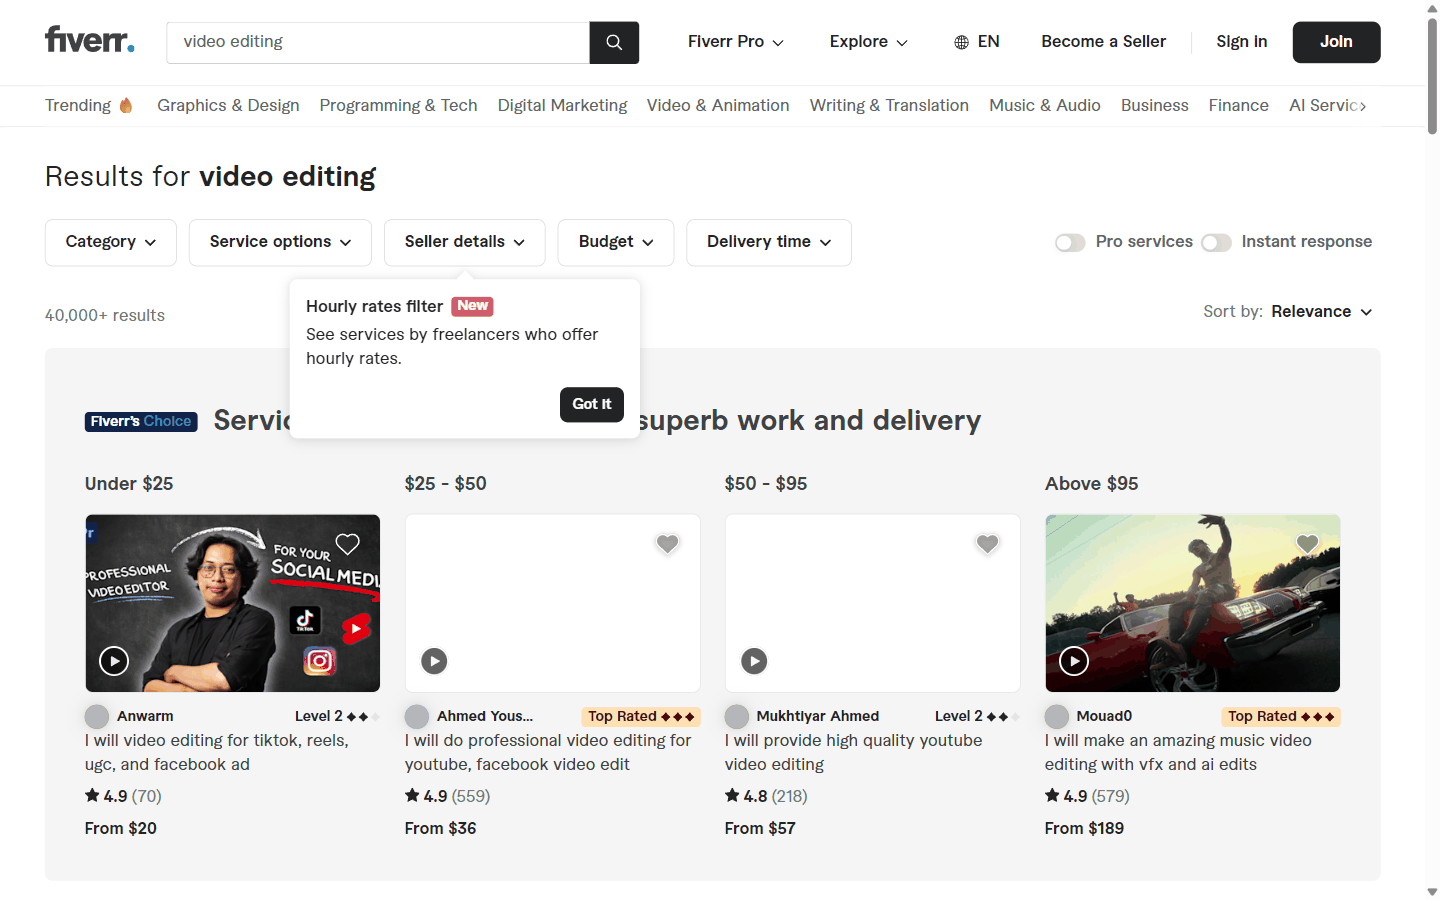Open the Budget filter dropdown
This screenshot has height=900, width=1440.
616,243
